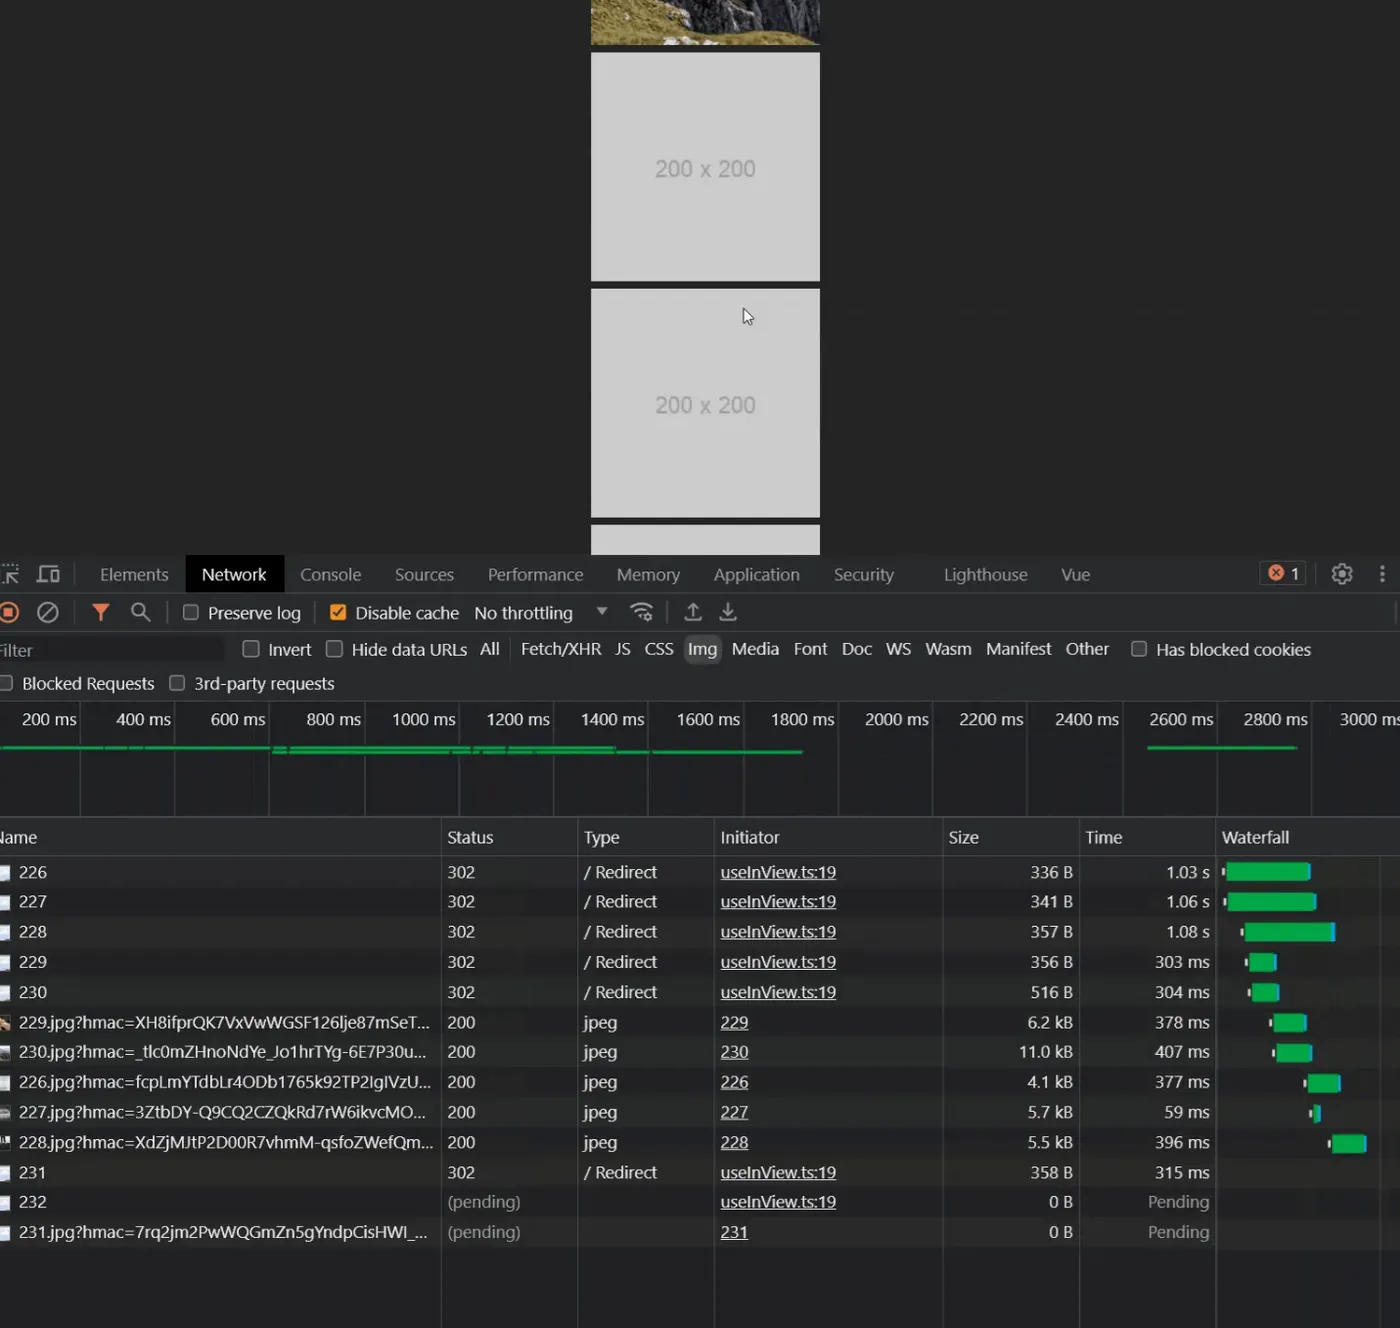Click the inspect element picker icon

[9, 574]
